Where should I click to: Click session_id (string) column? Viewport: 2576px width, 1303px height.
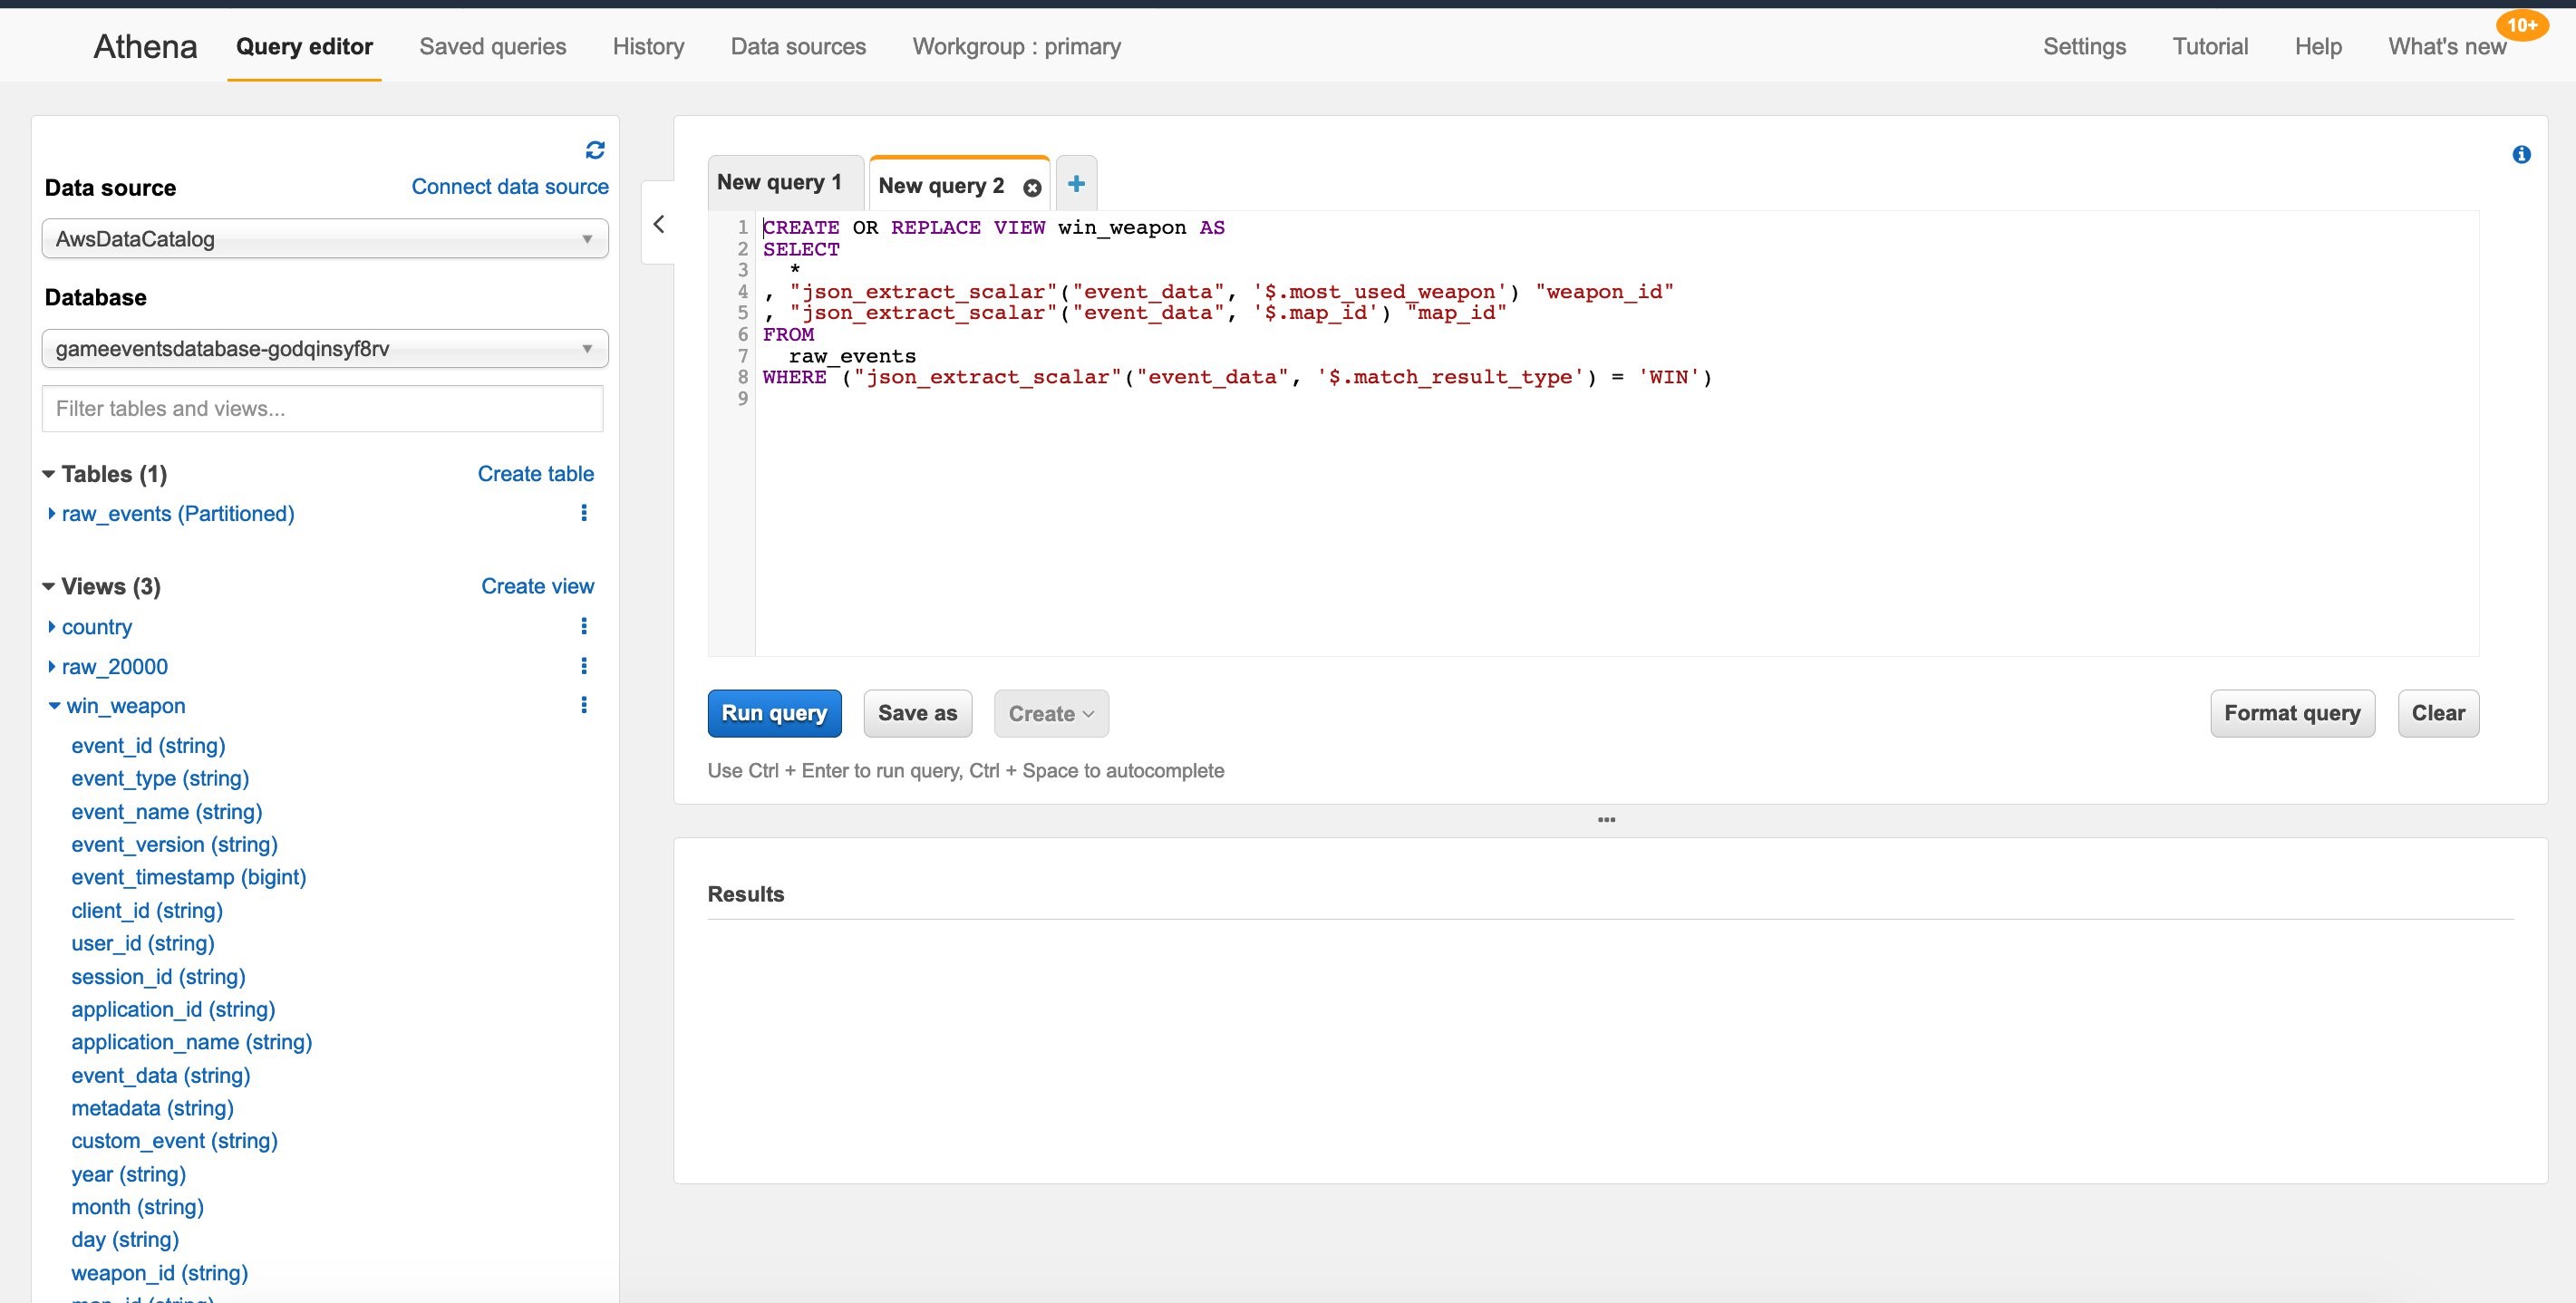[158, 977]
